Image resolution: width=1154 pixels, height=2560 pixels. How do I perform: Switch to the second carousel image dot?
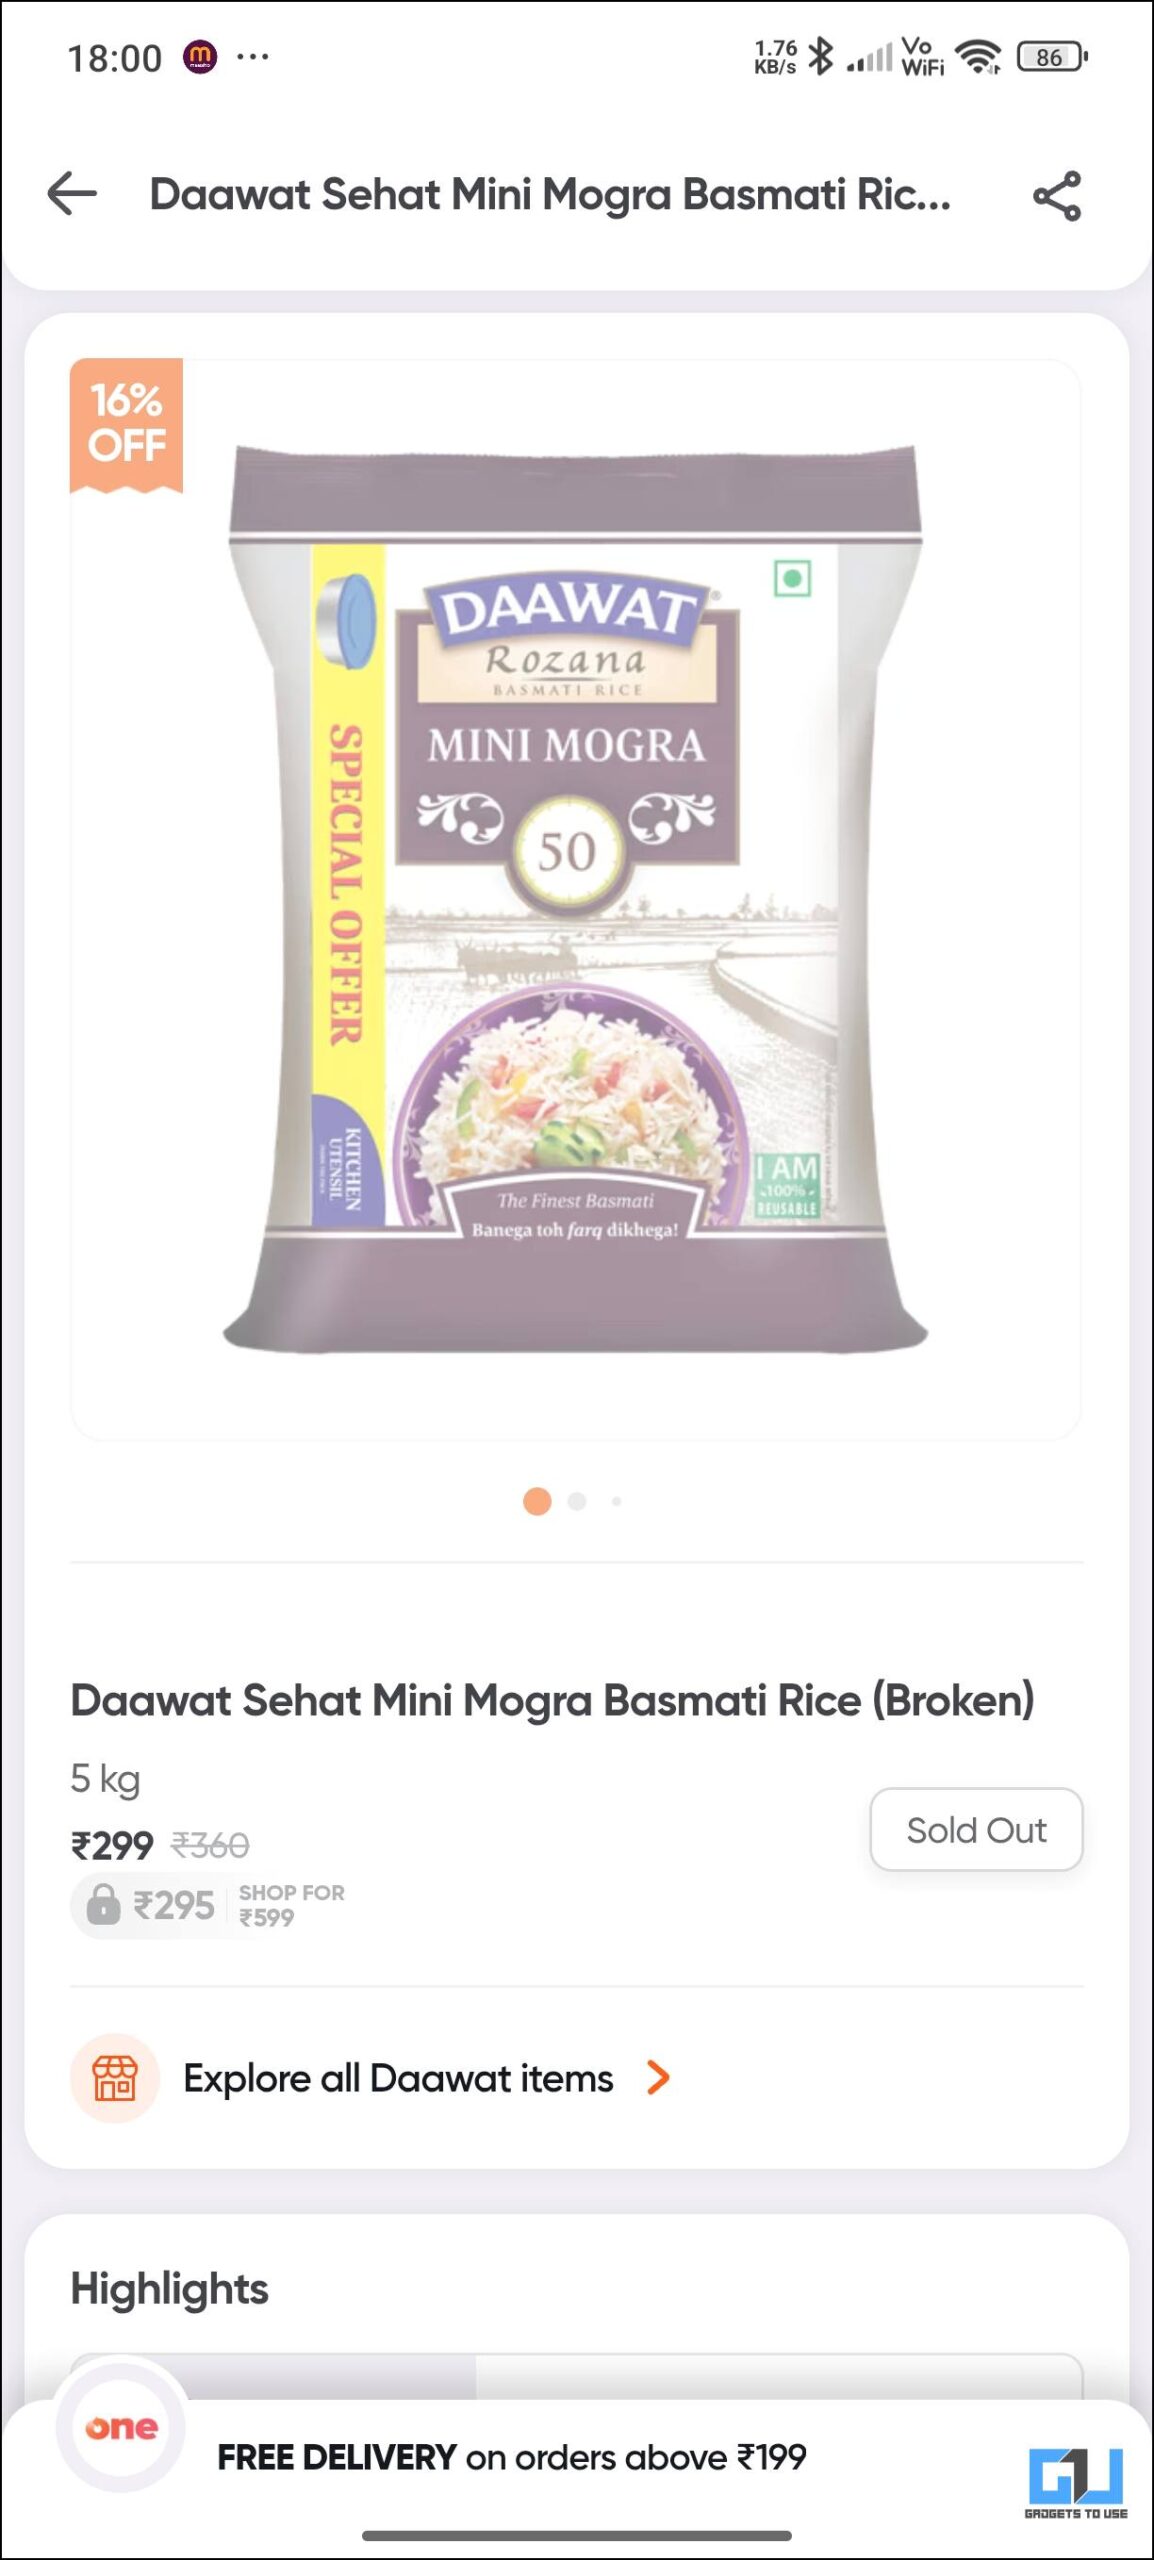pos(577,1501)
